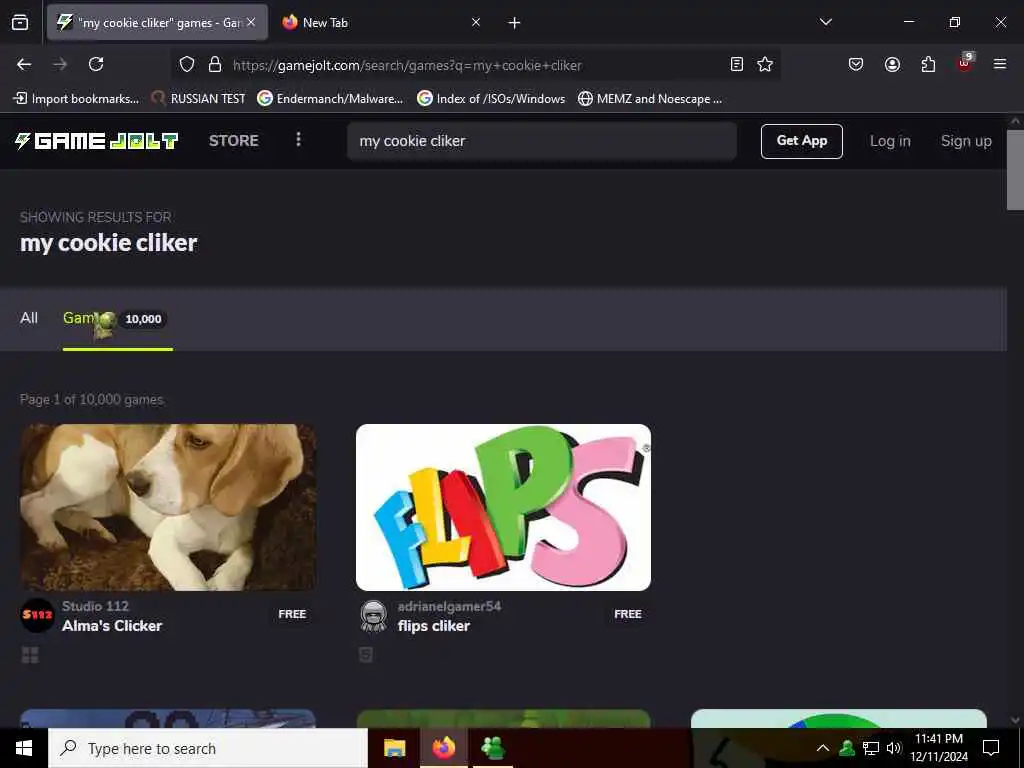Open the Endermanch/Malware bookmark
The height and width of the screenshot is (768, 1024).
(x=330, y=99)
